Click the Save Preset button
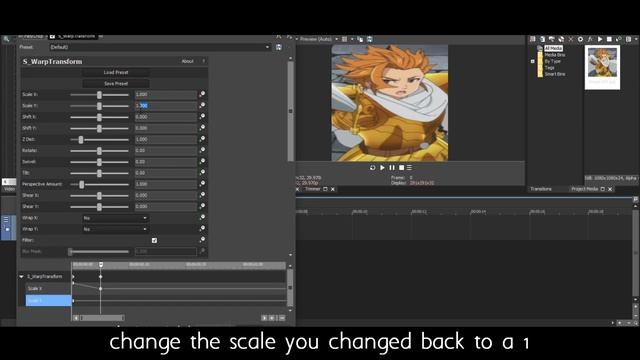The height and width of the screenshot is (360, 640). point(116,84)
